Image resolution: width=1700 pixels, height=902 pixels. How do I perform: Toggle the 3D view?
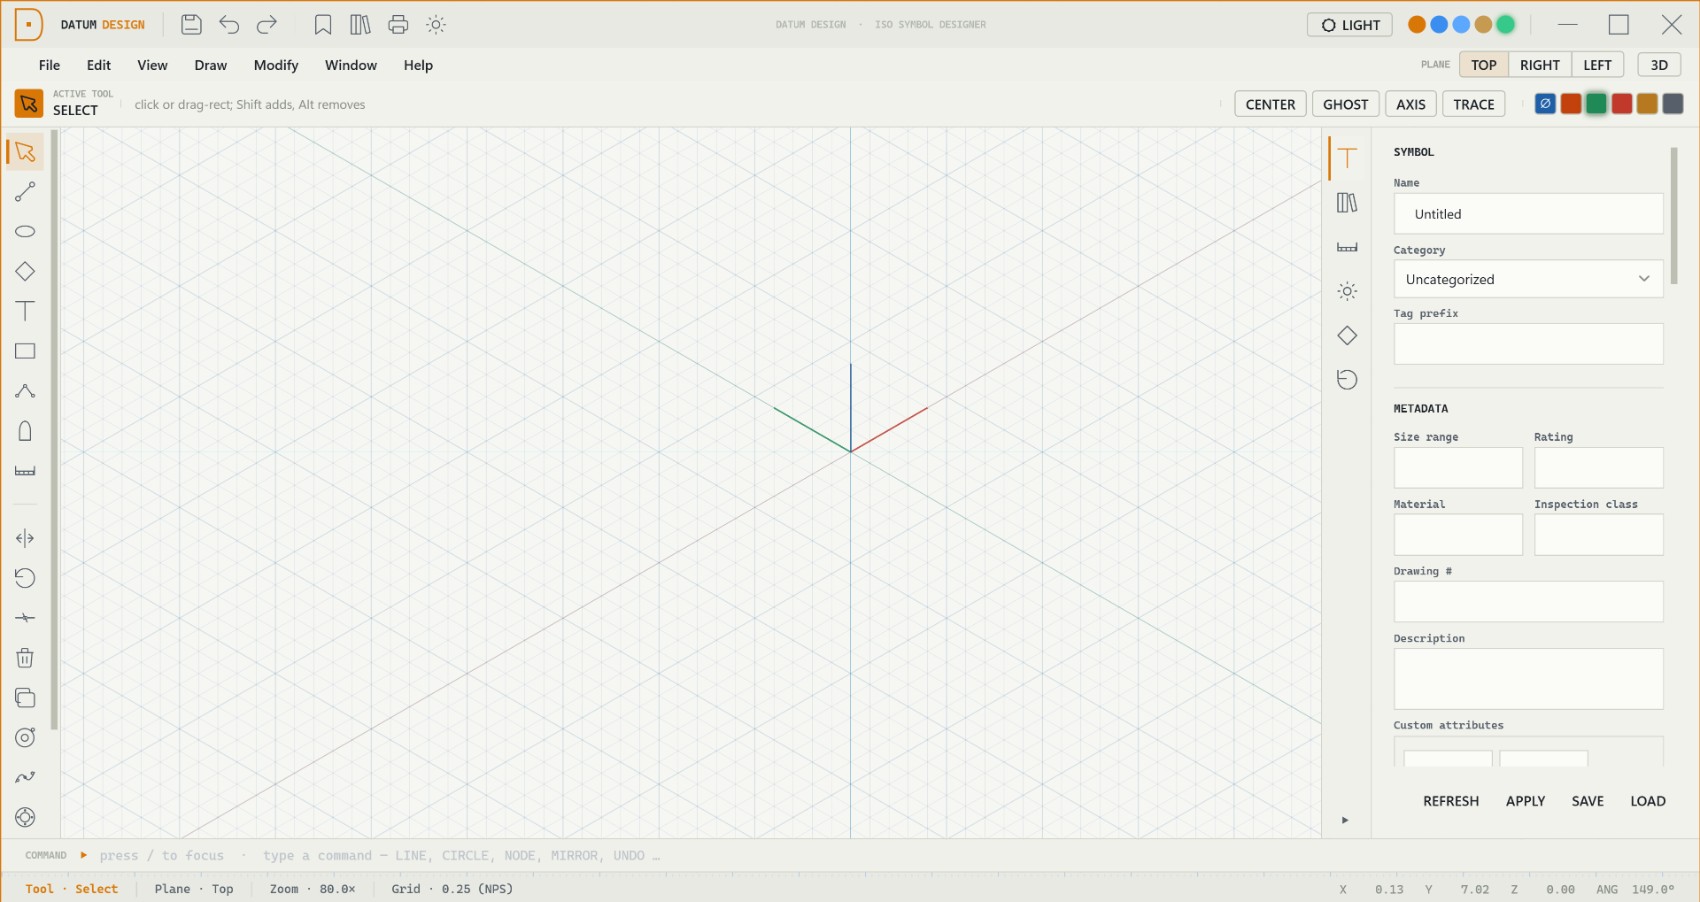click(1659, 65)
